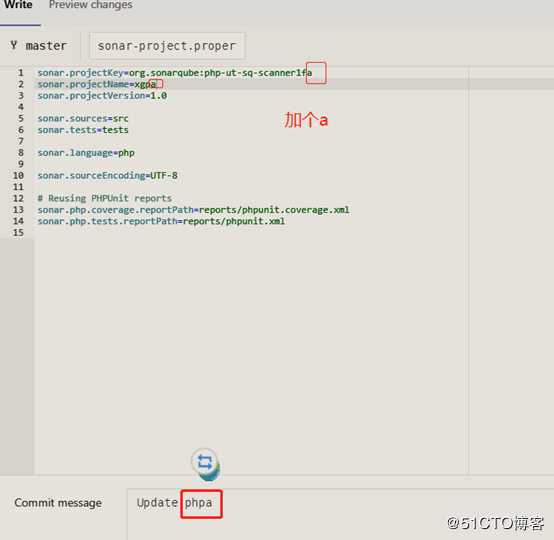
Task: Click the sonar.php.tests.reportPath line
Action: [161, 221]
